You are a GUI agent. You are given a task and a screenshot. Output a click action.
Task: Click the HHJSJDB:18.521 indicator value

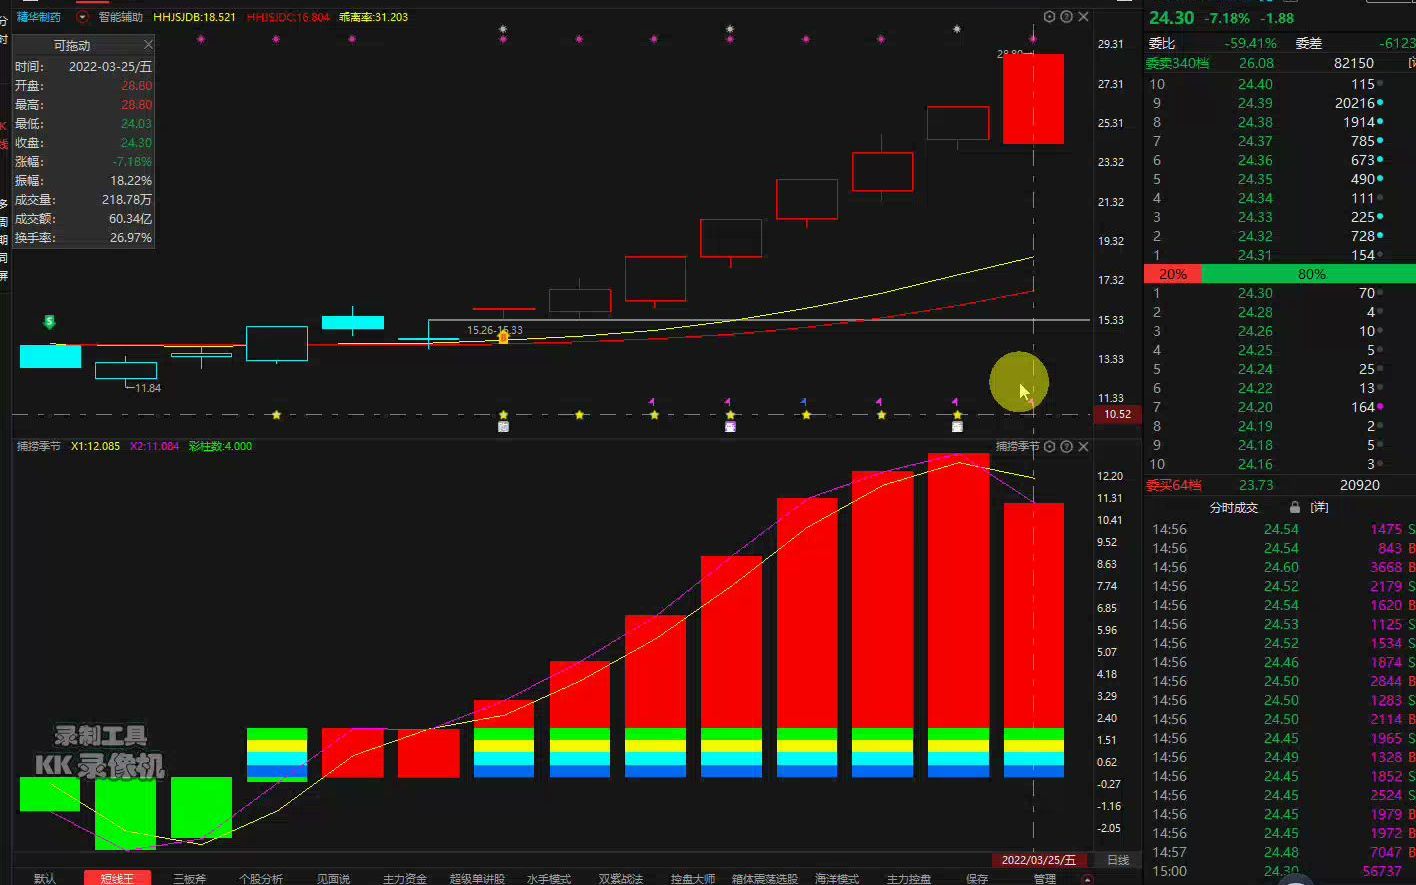tap(195, 17)
